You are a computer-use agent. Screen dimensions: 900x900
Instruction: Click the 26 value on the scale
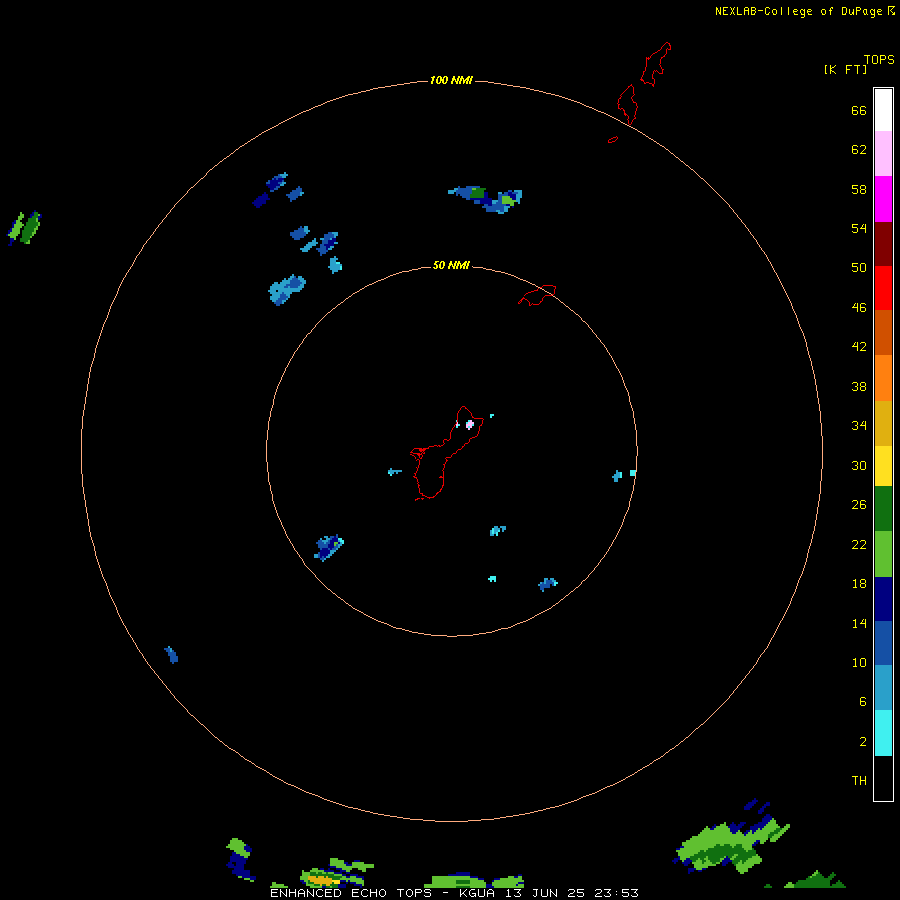pyautogui.click(x=859, y=505)
